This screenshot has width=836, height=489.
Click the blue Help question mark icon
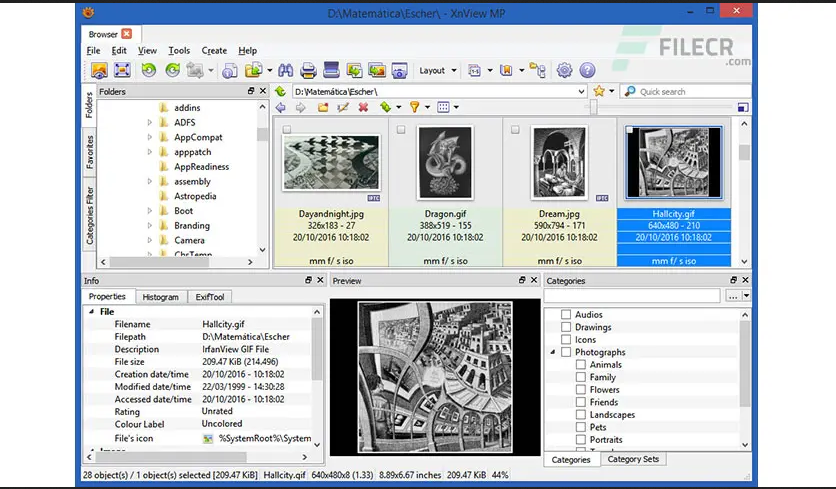[x=587, y=71]
